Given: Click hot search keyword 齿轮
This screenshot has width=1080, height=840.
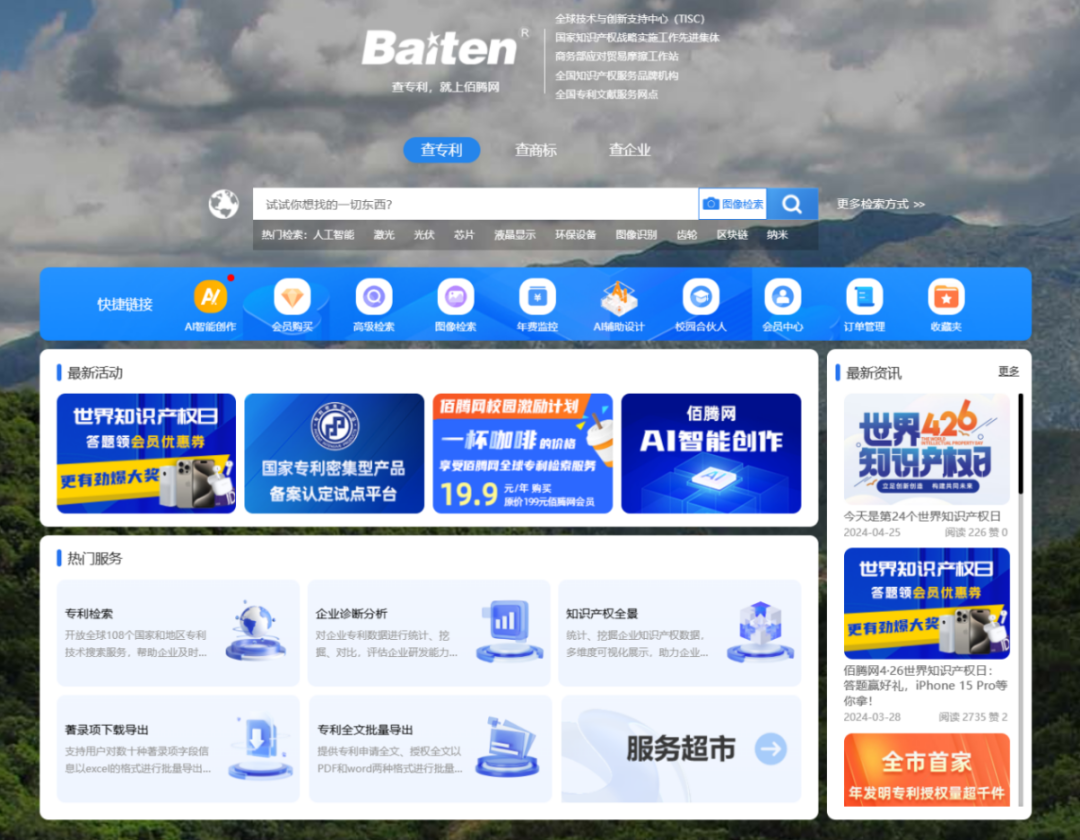Looking at the screenshot, I should click(x=687, y=235).
